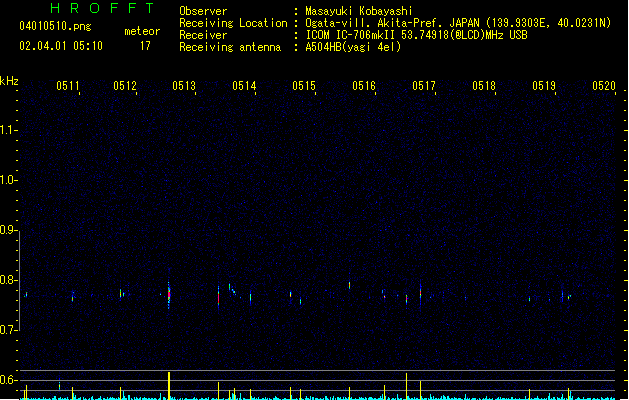Click the 0519 time axis label
The width and height of the screenshot is (629, 400).
click(544, 86)
